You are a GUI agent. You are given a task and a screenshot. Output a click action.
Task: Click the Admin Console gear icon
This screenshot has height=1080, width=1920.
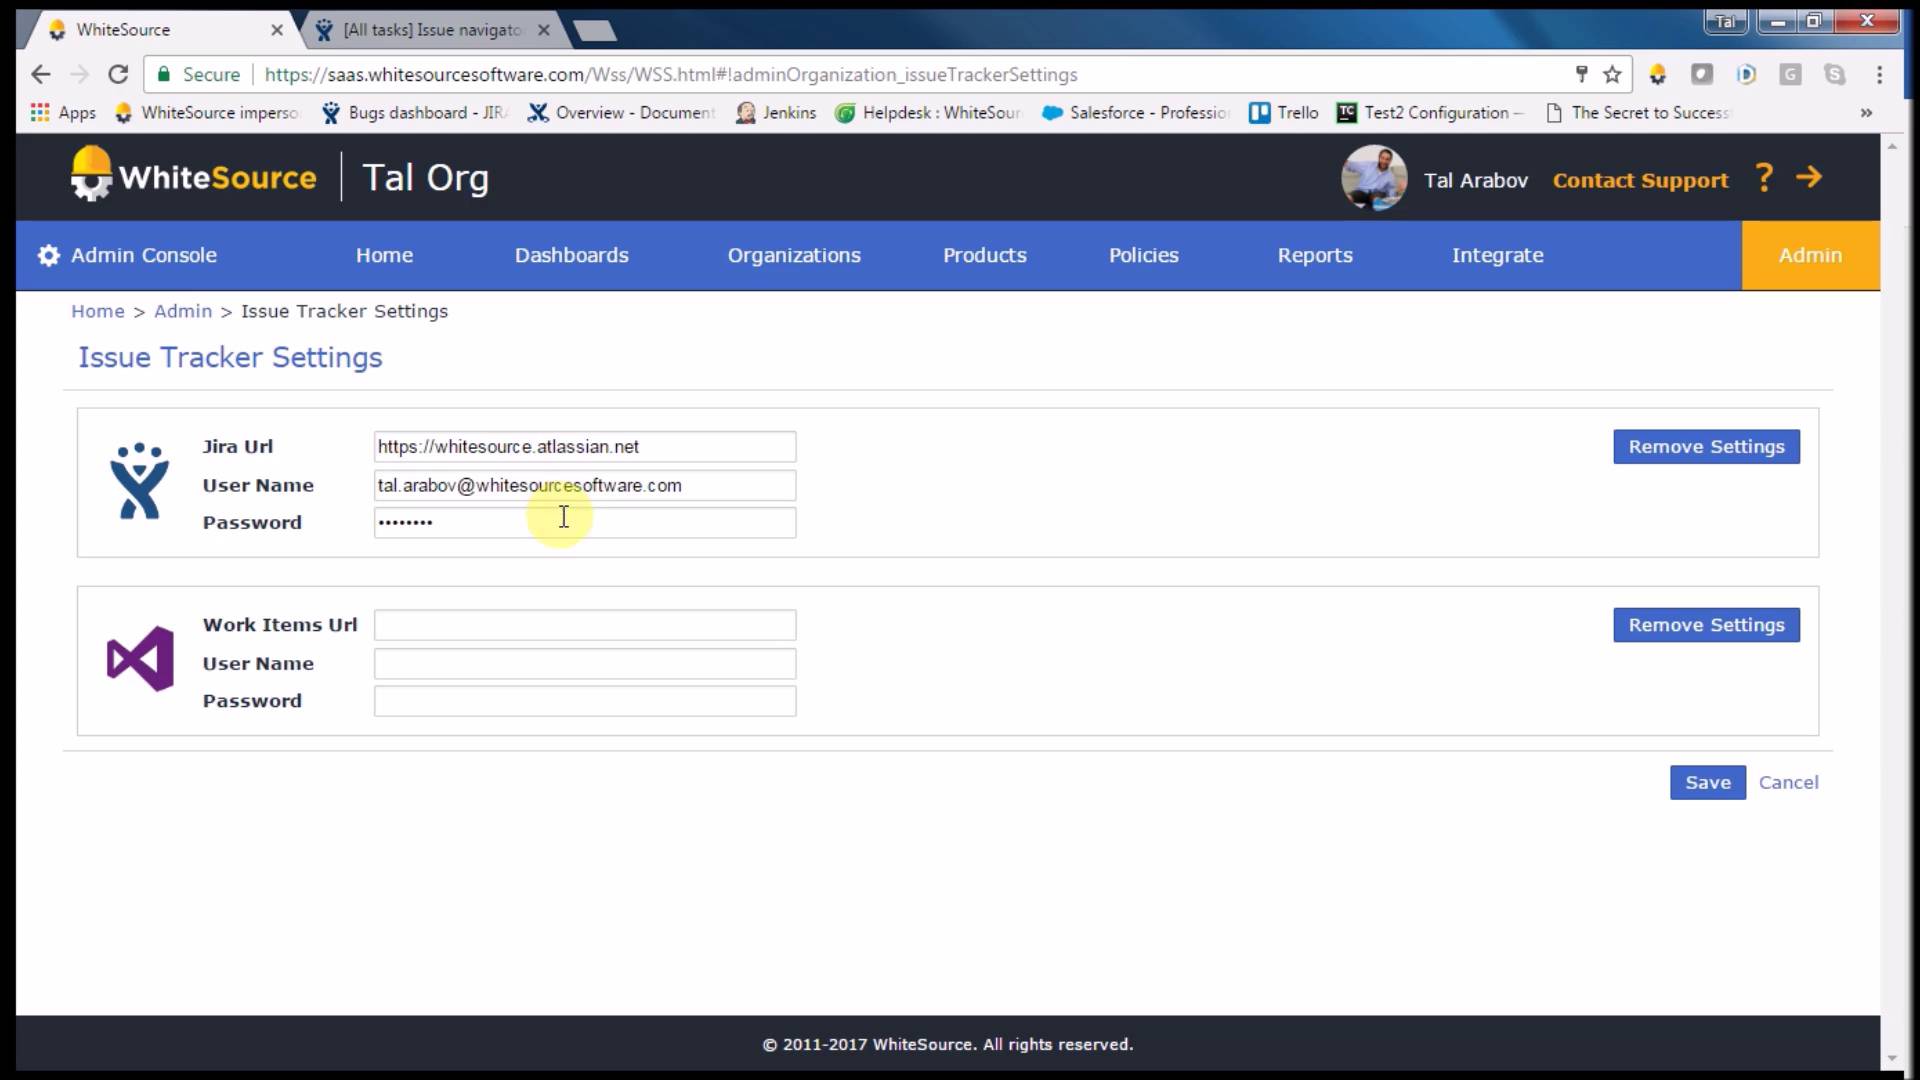(x=48, y=255)
